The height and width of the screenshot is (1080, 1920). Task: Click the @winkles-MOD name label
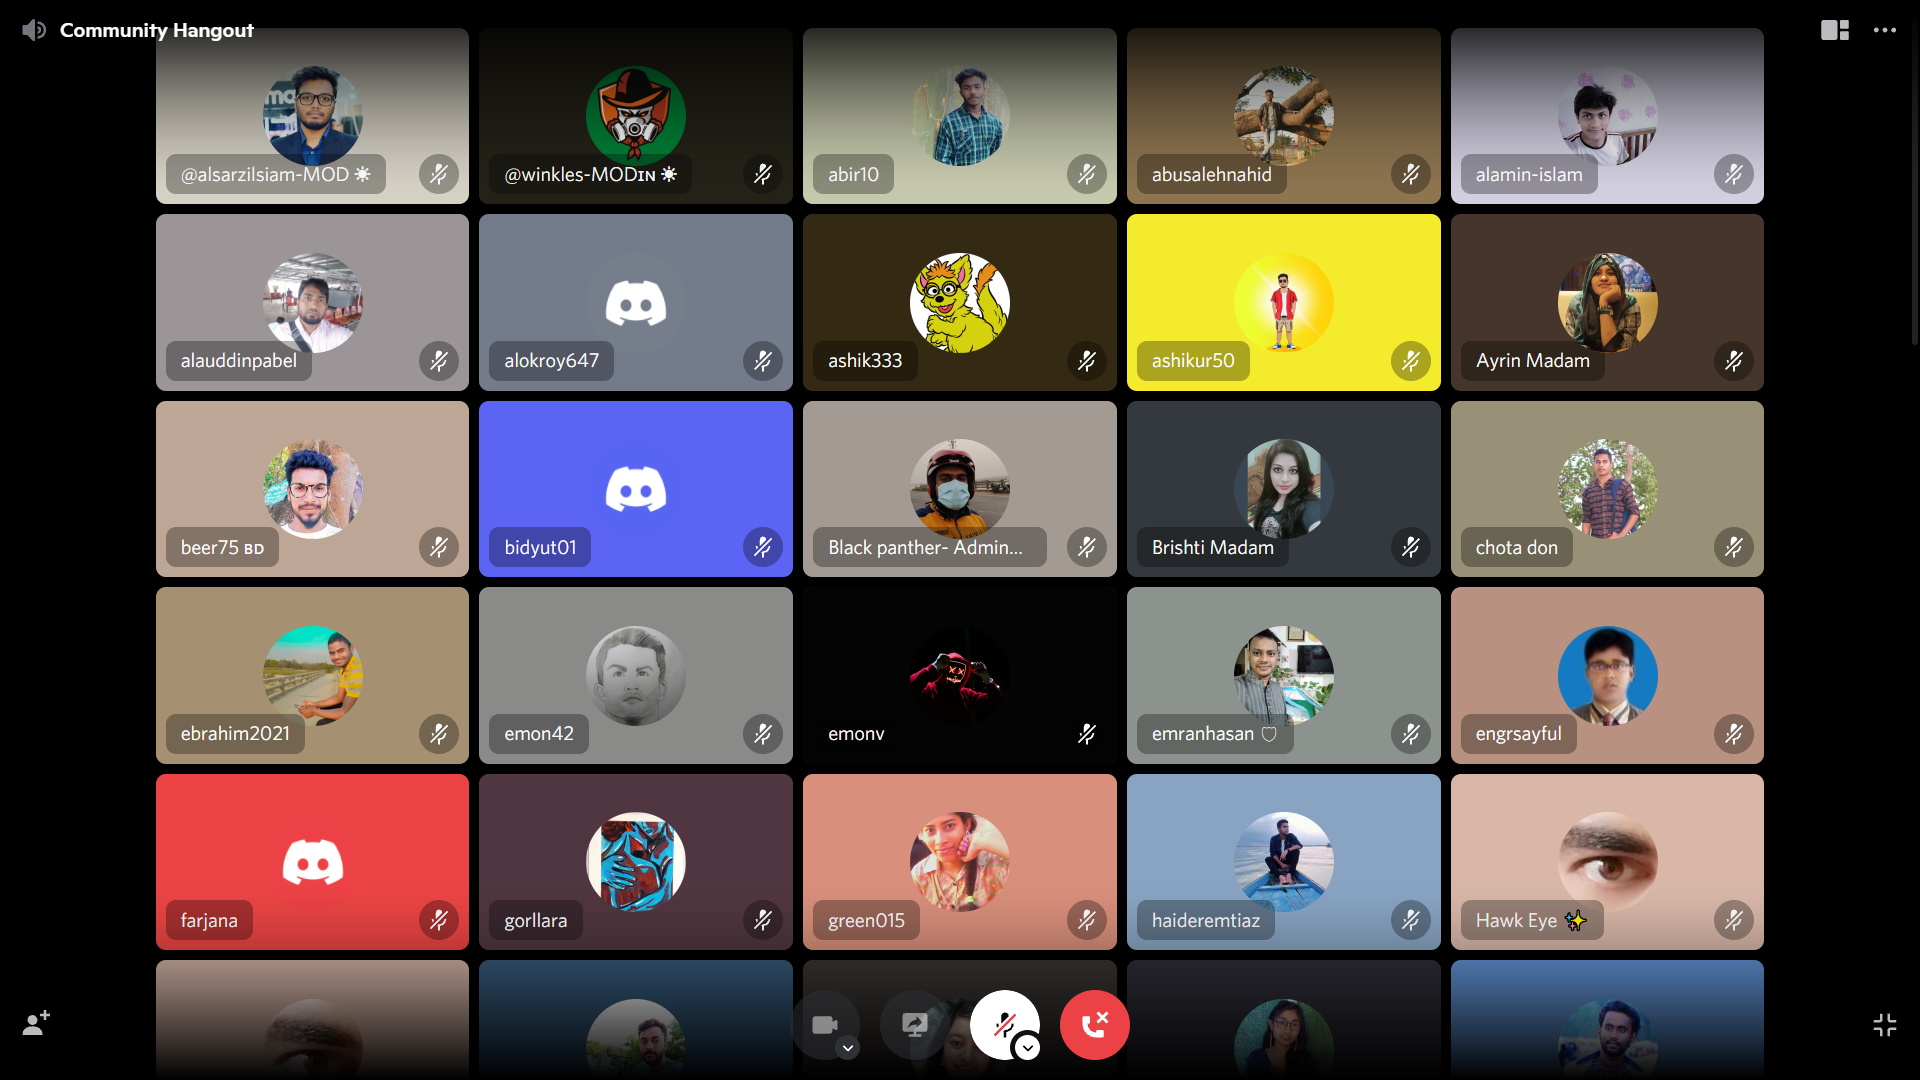coord(580,174)
